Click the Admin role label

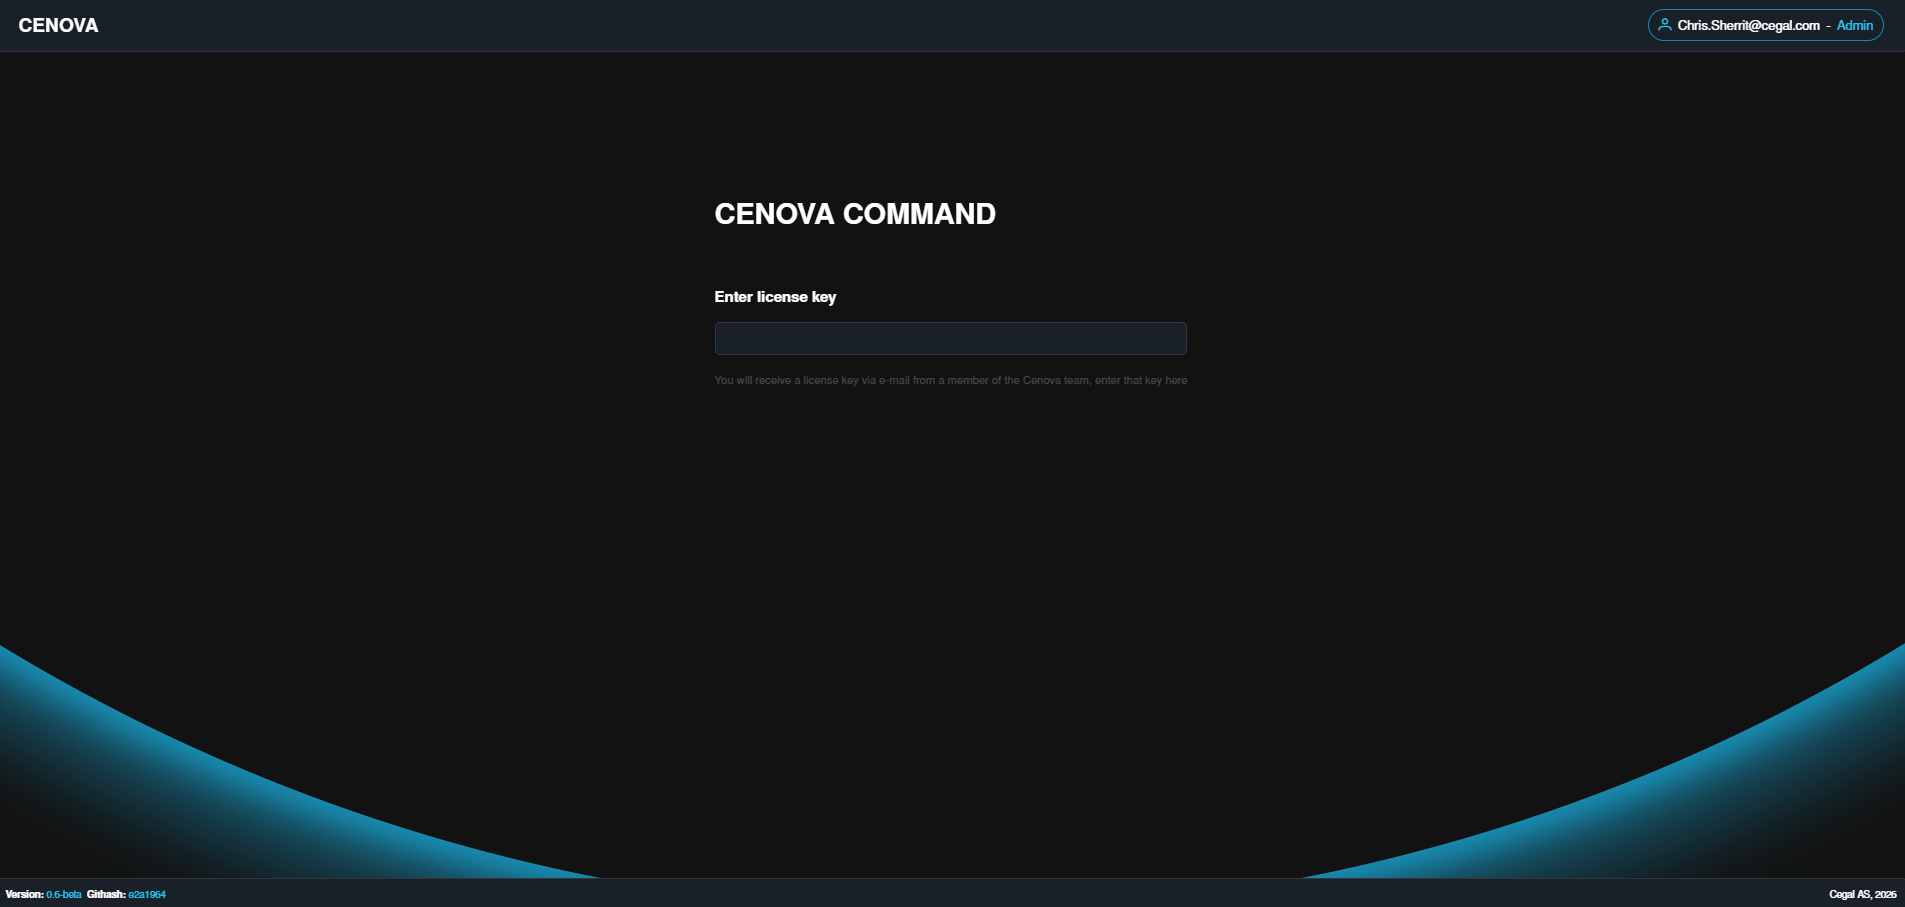click(x=1855, y=25)
